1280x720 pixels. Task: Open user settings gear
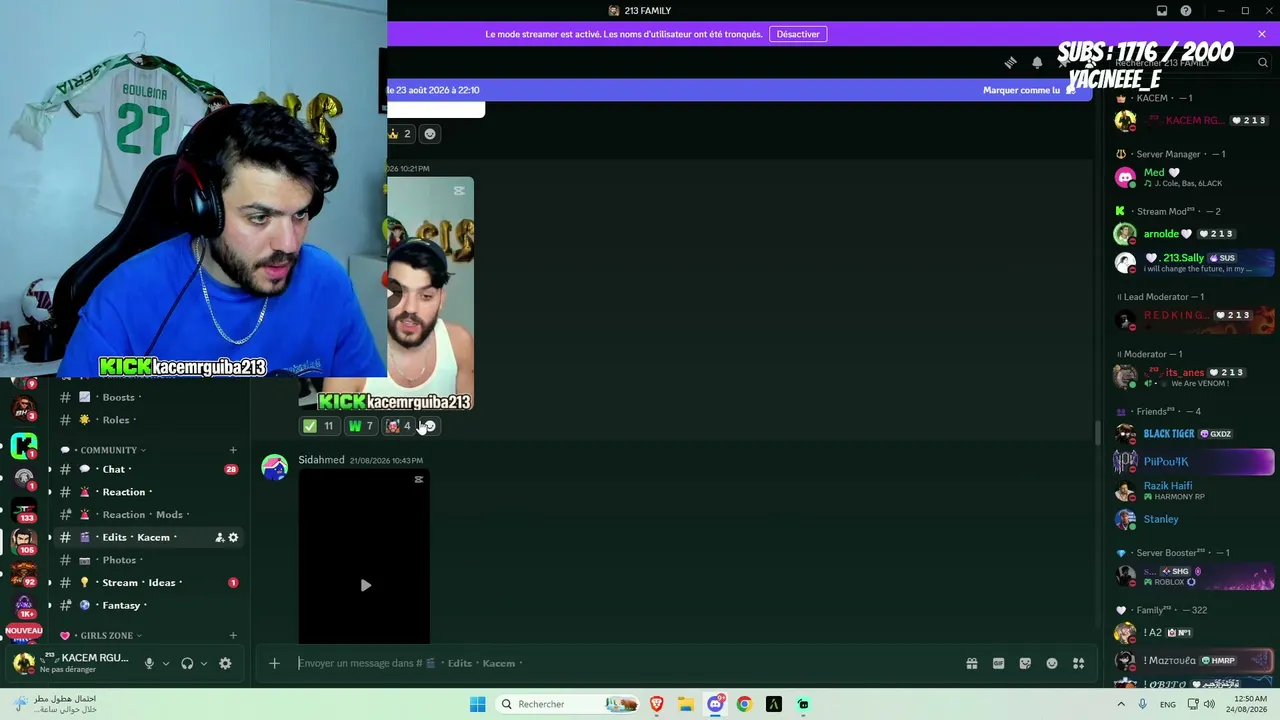(225, 663)
